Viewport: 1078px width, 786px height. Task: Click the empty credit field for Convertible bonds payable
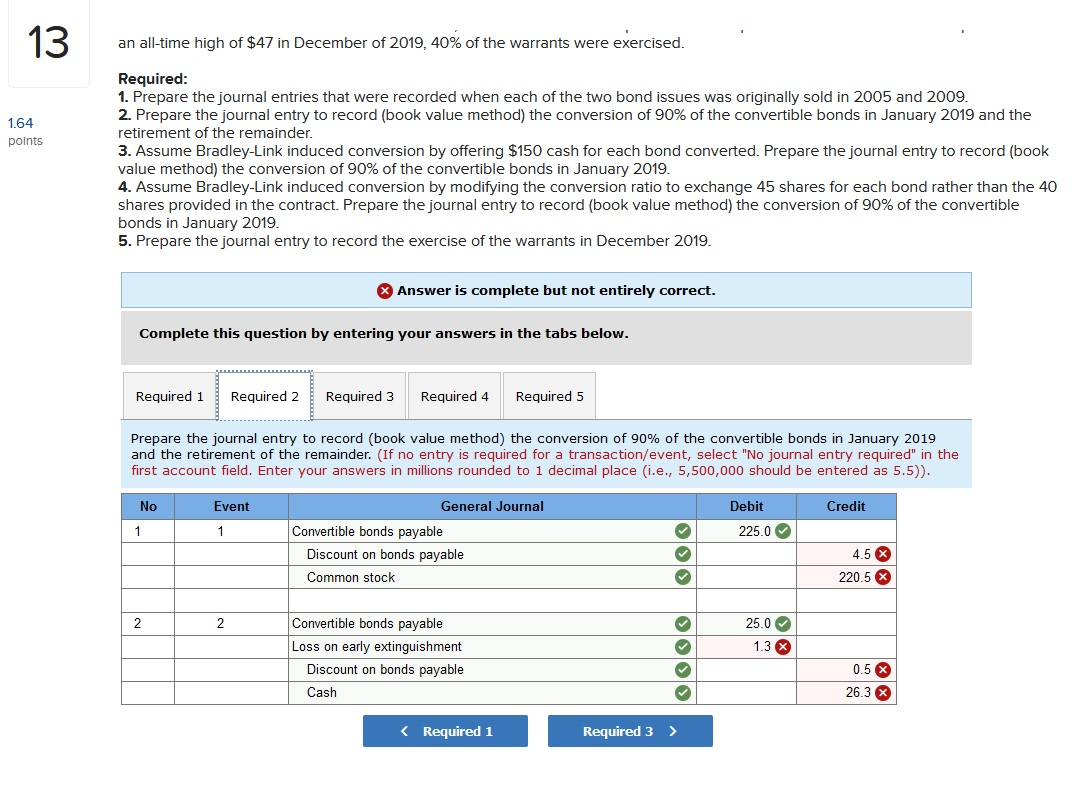click(846, 531)
